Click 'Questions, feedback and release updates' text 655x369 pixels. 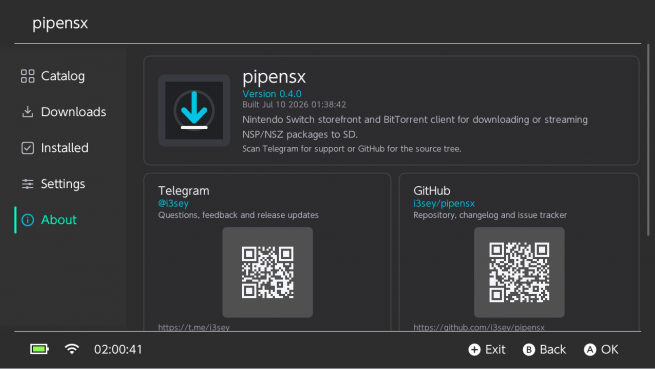(x=238, y=215)
